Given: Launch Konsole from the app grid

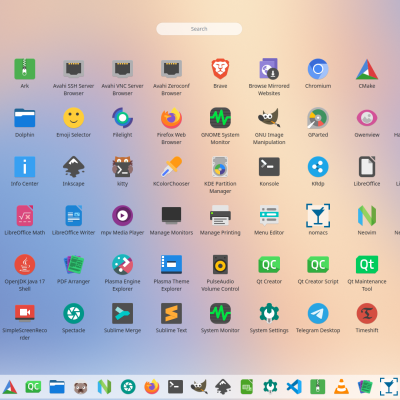Looking at the screenshot, I should [x=269, y=167].
